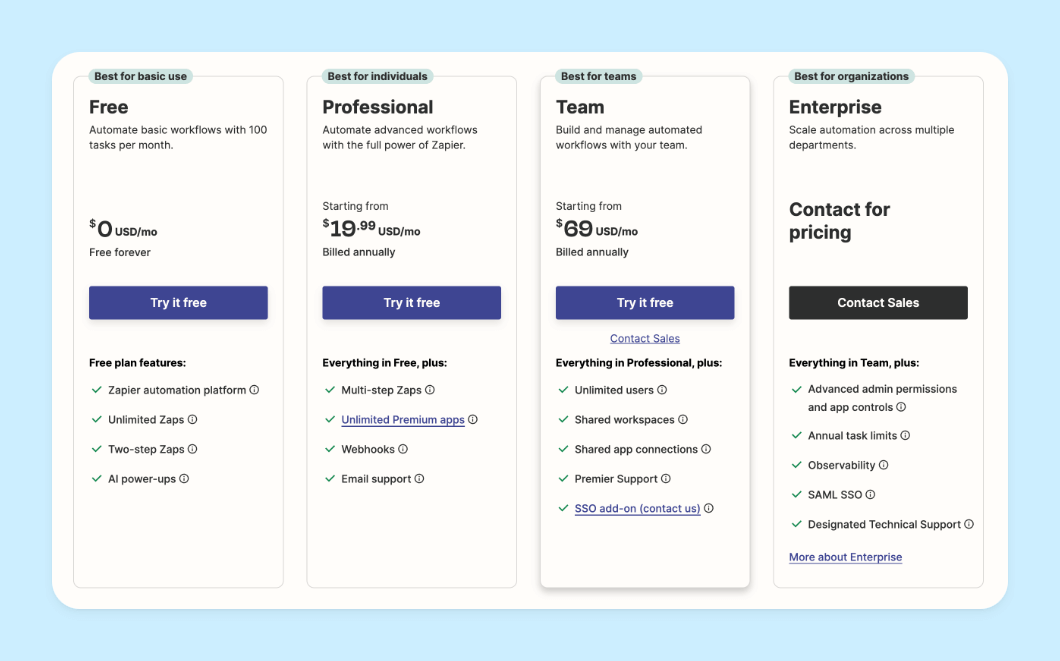Click the info icon next to Annual task limits

click(903, 435)
